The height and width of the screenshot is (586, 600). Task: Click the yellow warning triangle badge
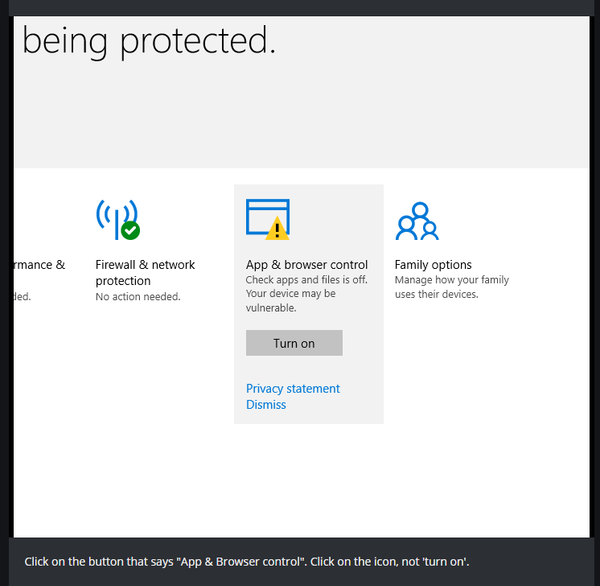278,230
